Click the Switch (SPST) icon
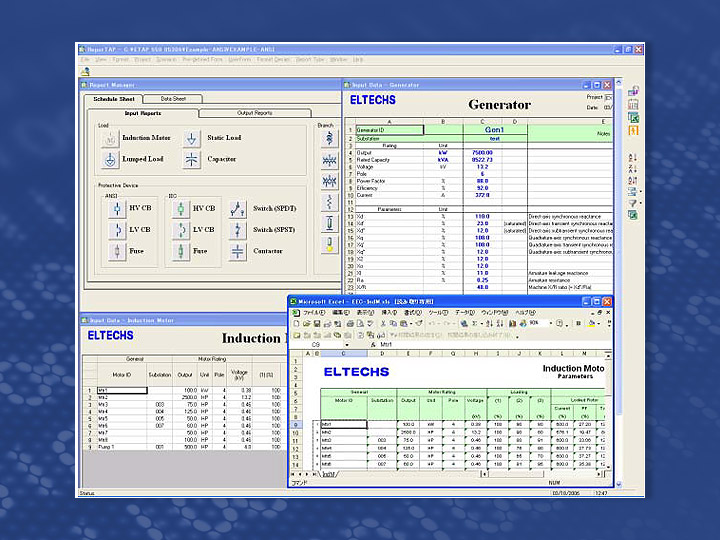This screenshot has width=720, height=540. tap(238, 230)
